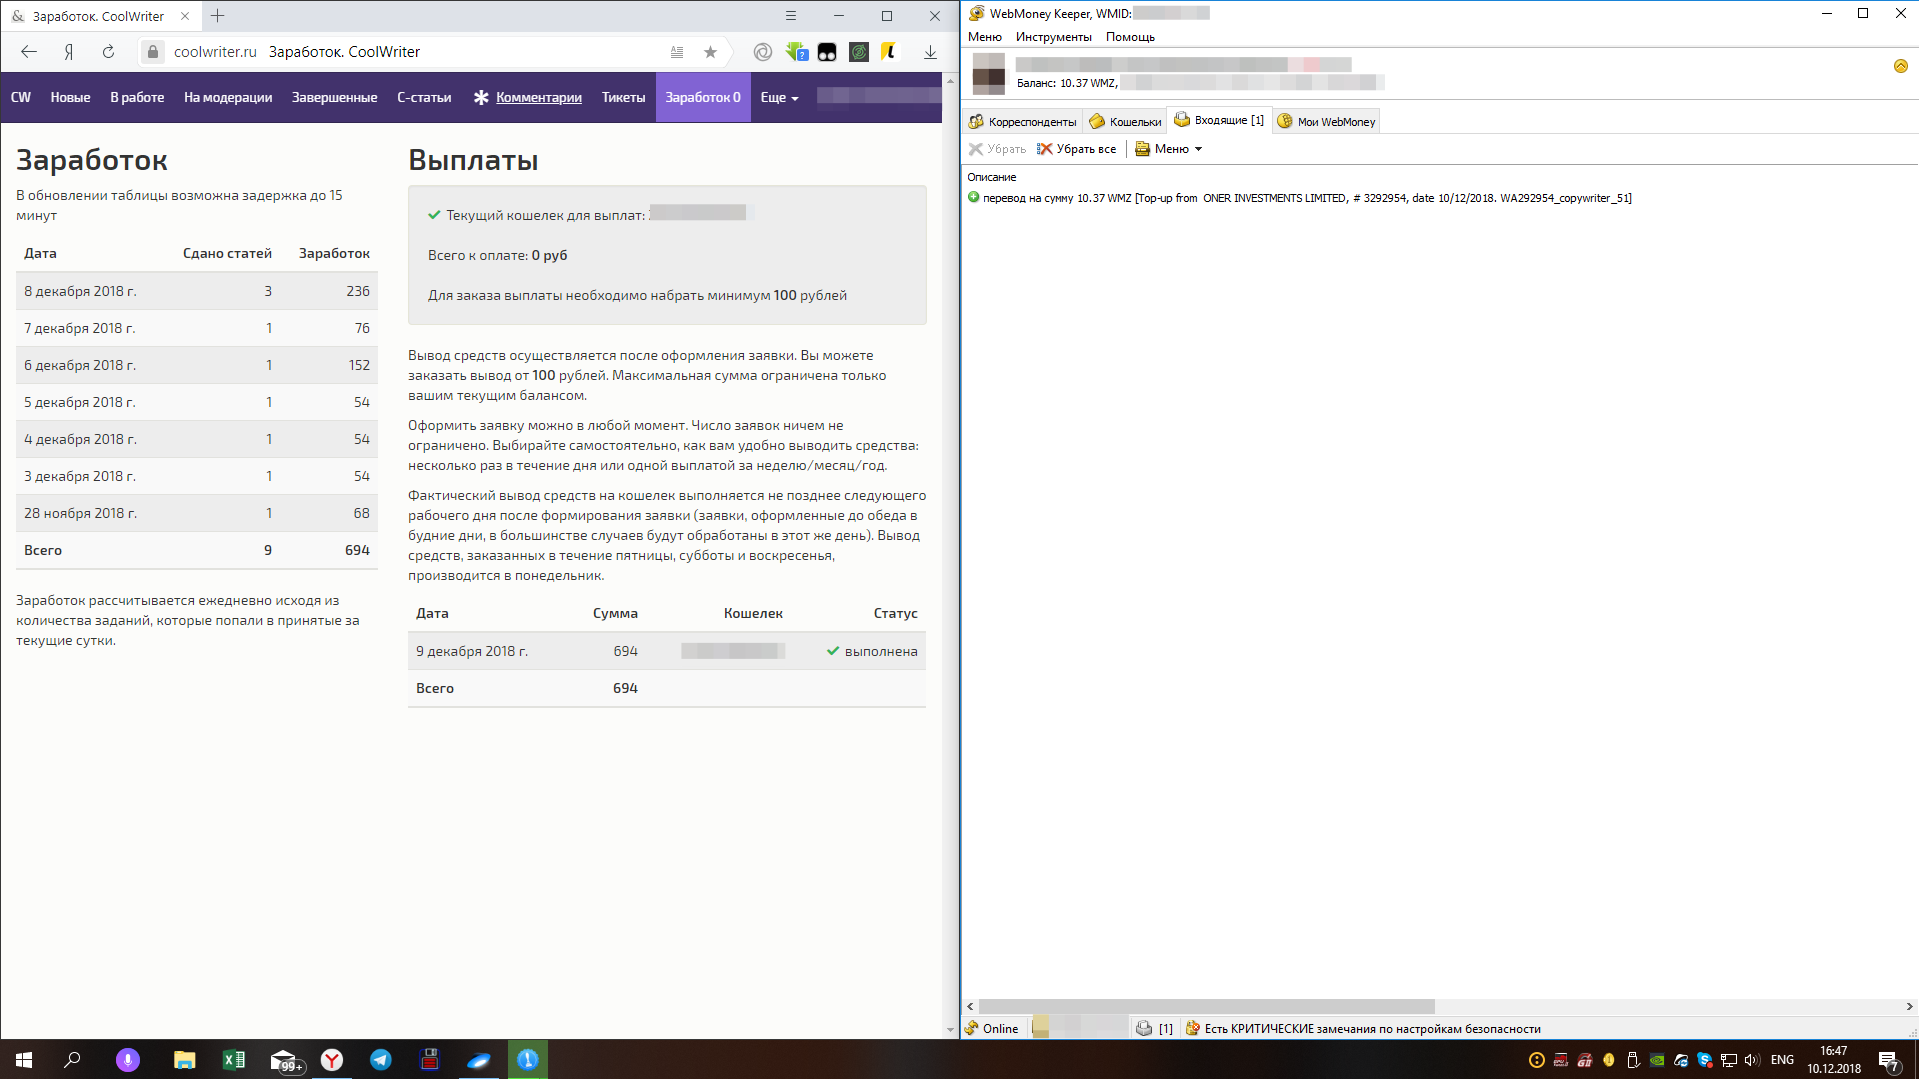Reload the CoolWriter page
The height and width of the screenshot is (1079, 1919).
point(108,52)
